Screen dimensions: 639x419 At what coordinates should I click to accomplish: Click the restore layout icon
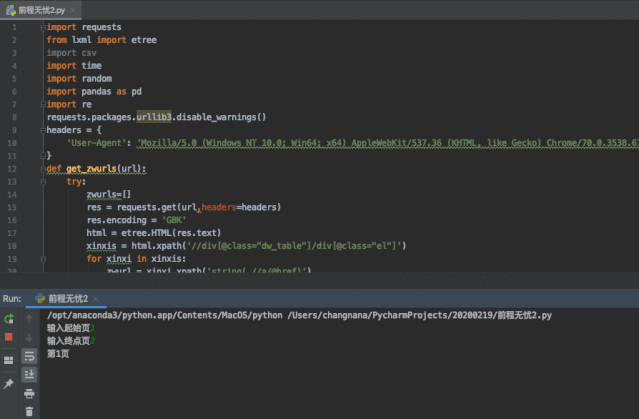(9, 359)
